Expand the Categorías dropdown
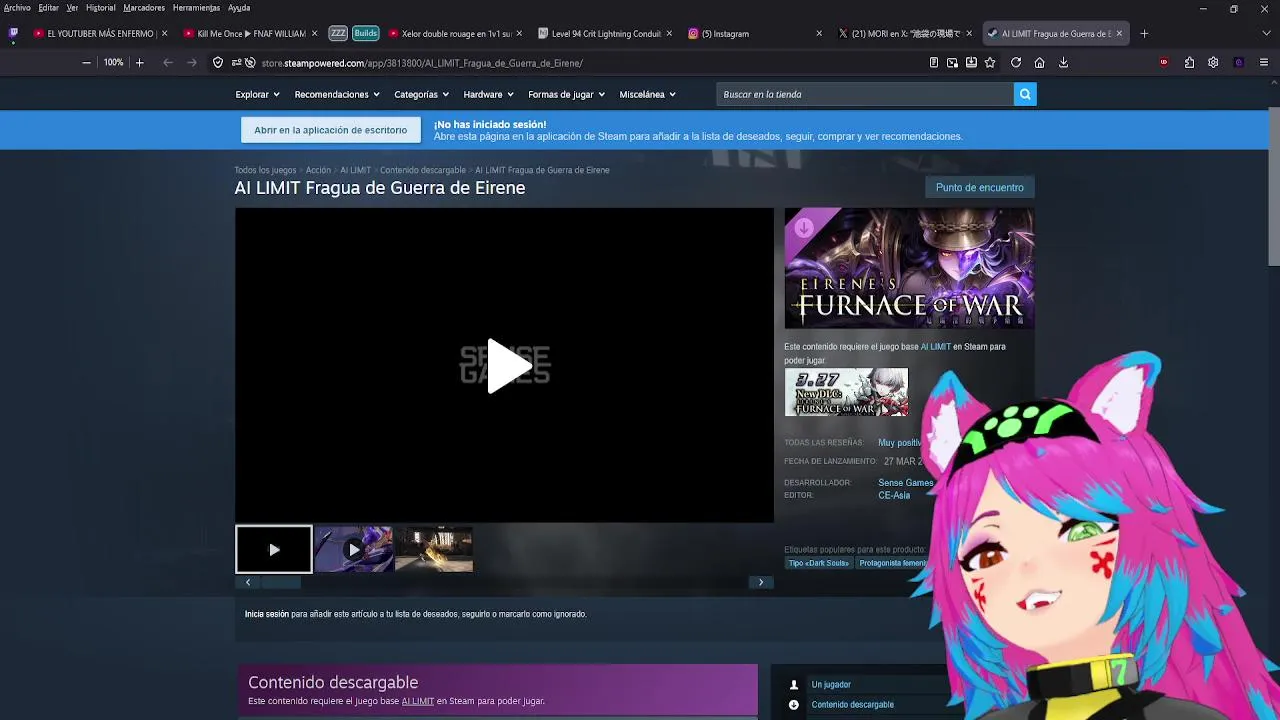The width and height of the screenshot is (1280, 720). click(421, 94)
